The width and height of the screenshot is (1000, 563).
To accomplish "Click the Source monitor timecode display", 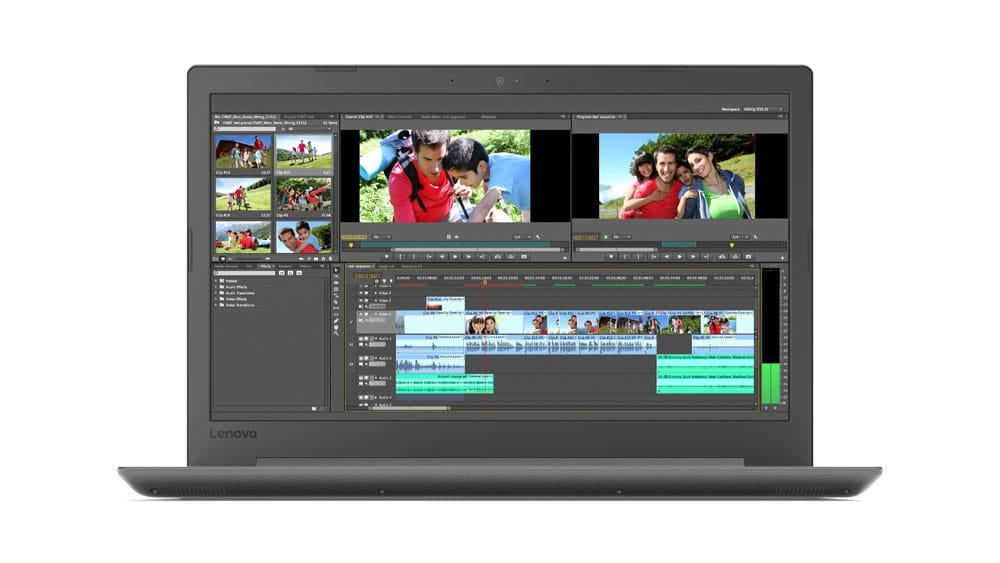I will pos(354,237).
